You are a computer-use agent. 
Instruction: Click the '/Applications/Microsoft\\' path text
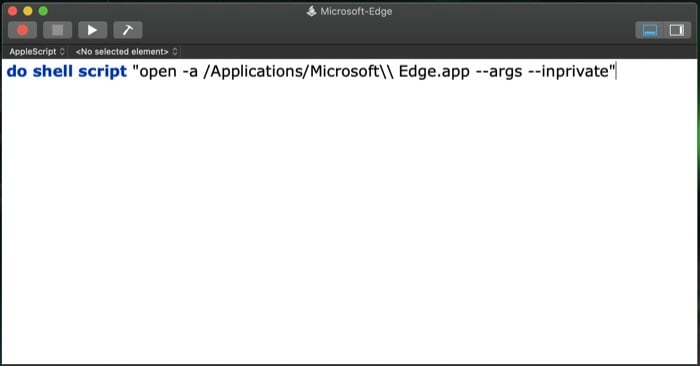click(299, 71)
